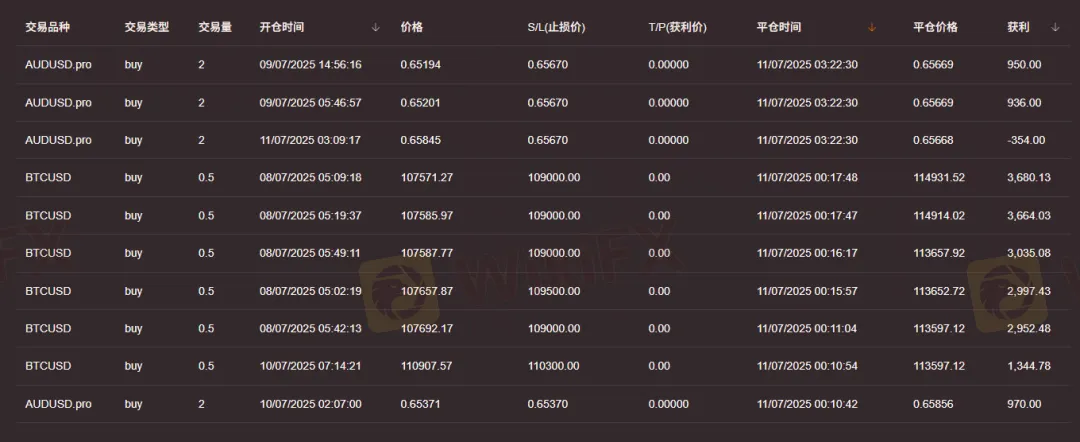The image size is (1080, 442).
Task: Click the 交易量 column header
Action: (215, 28)
